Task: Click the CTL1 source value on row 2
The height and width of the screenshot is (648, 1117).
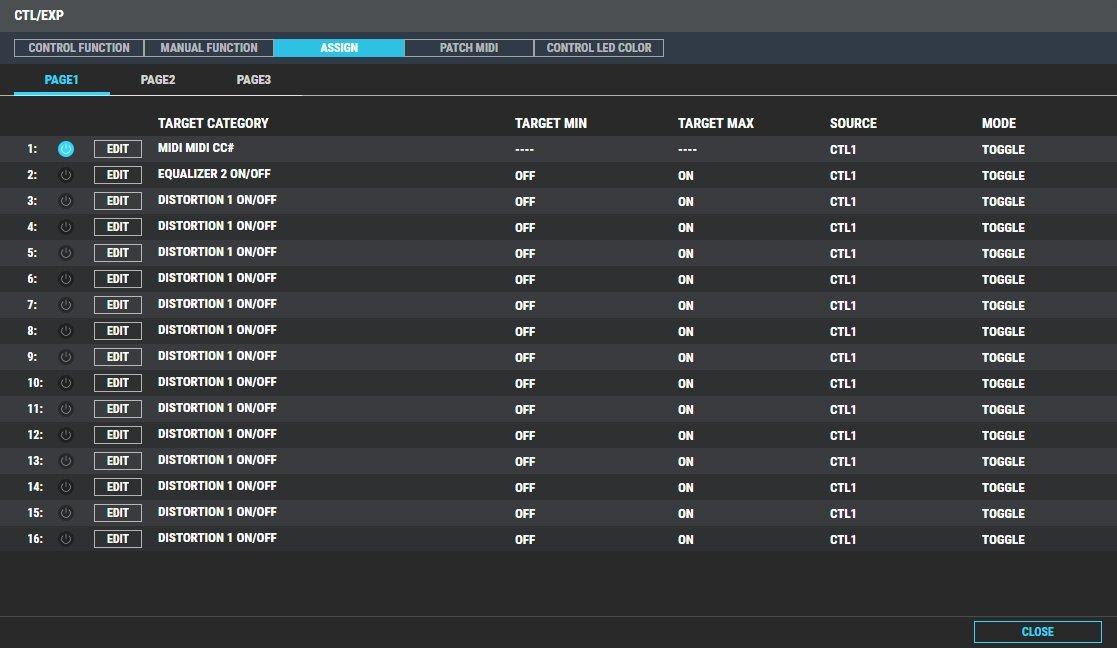Action: point(843,176)
